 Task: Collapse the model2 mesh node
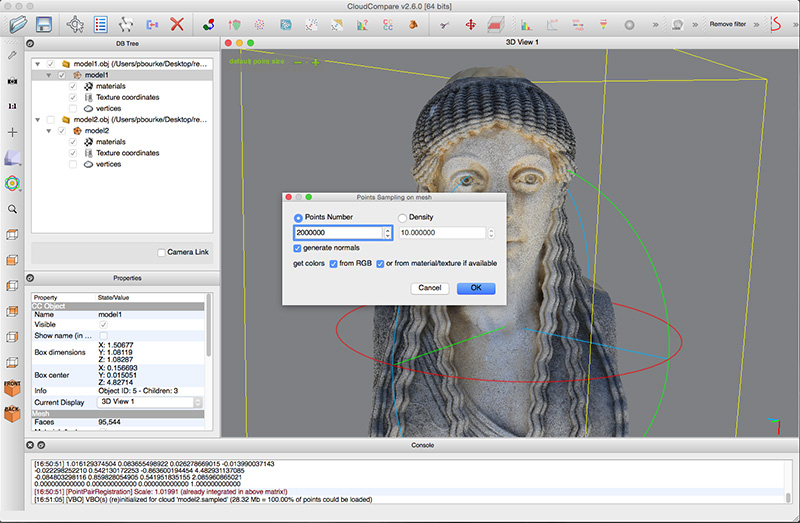point(48,131)
